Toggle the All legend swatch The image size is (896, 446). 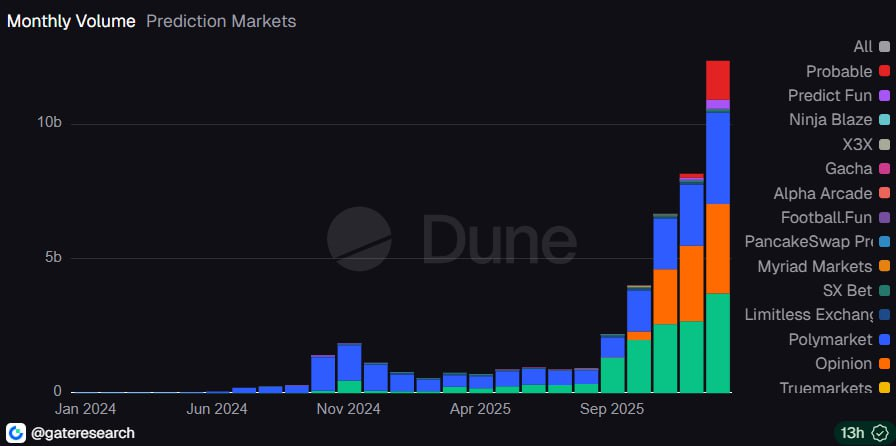pos(885,47)
